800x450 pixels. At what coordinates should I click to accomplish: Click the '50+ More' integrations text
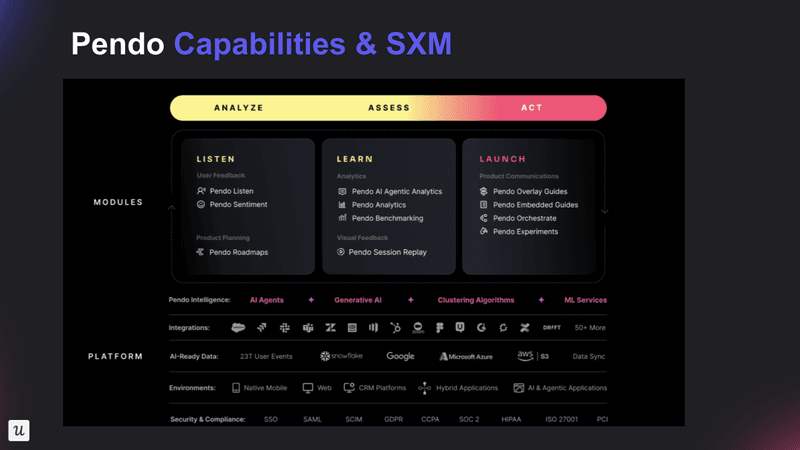click(x=590, y=328)
